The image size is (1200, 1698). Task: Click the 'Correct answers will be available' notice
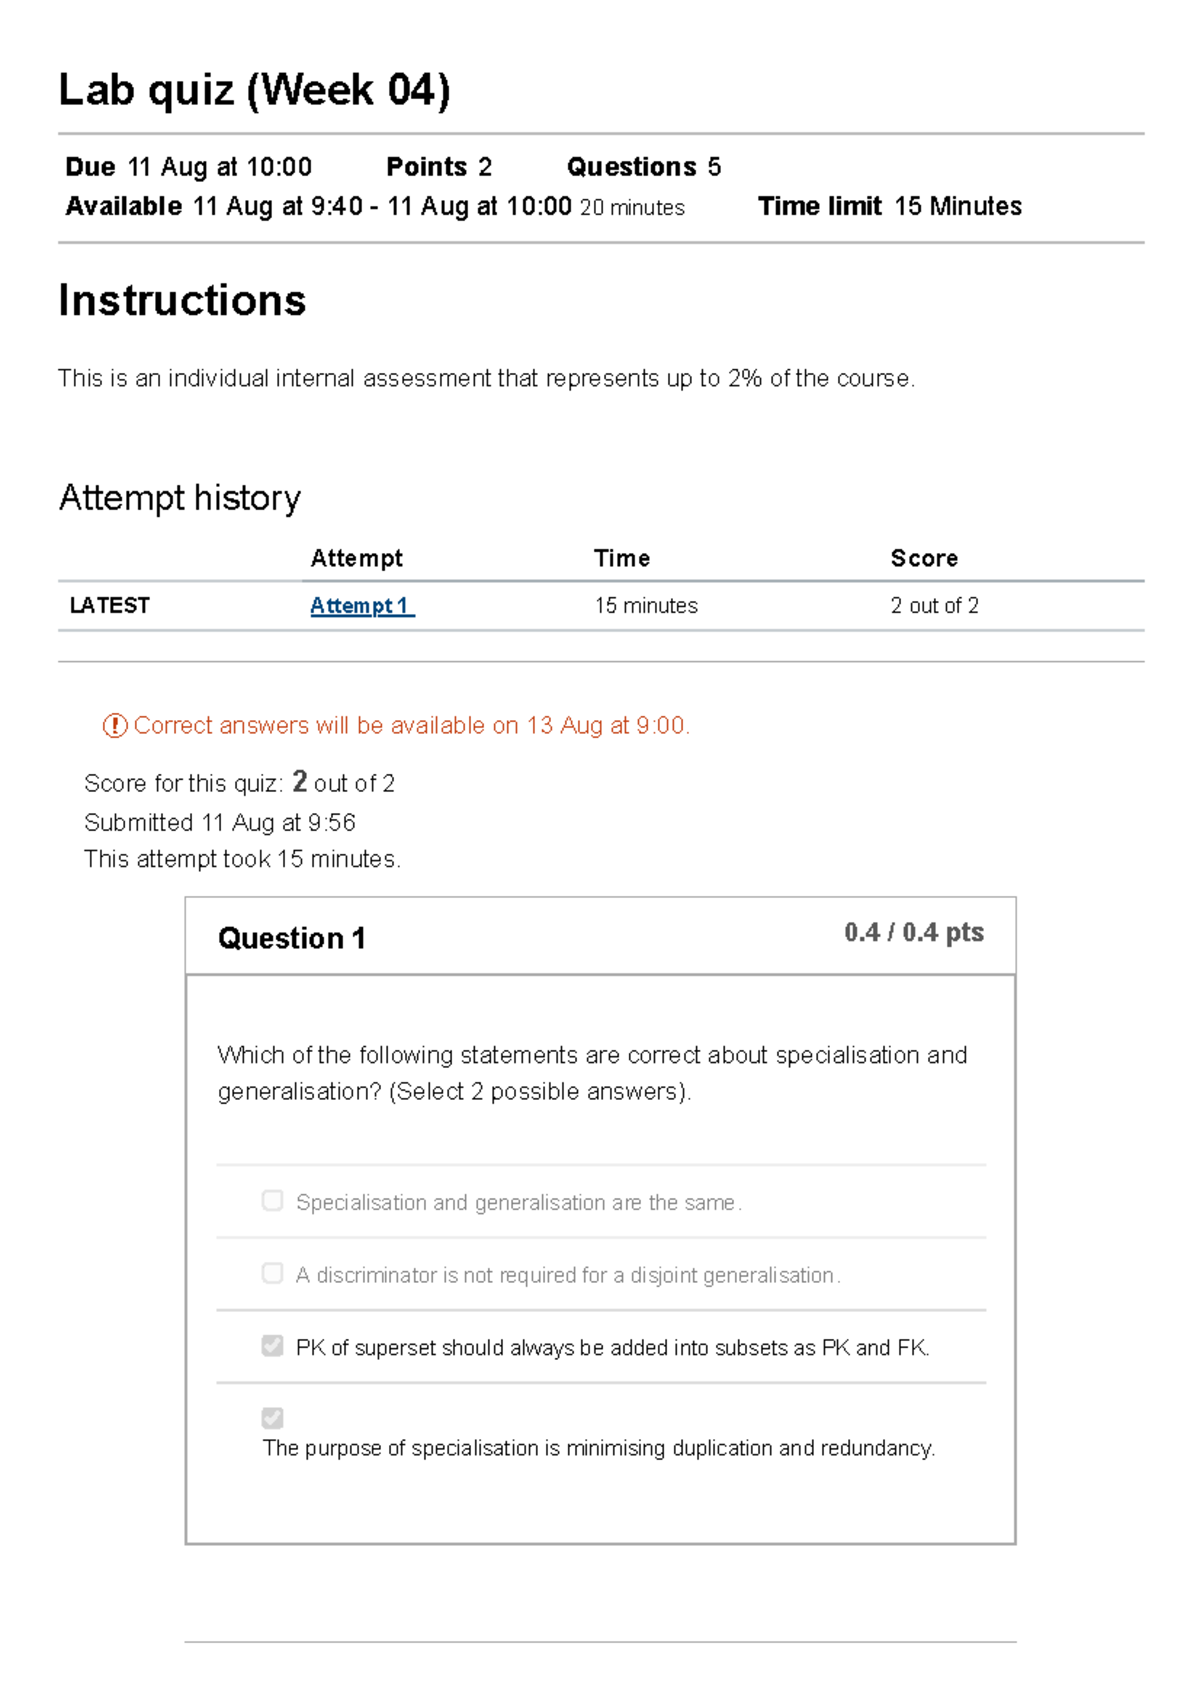[x=414, y=725]
